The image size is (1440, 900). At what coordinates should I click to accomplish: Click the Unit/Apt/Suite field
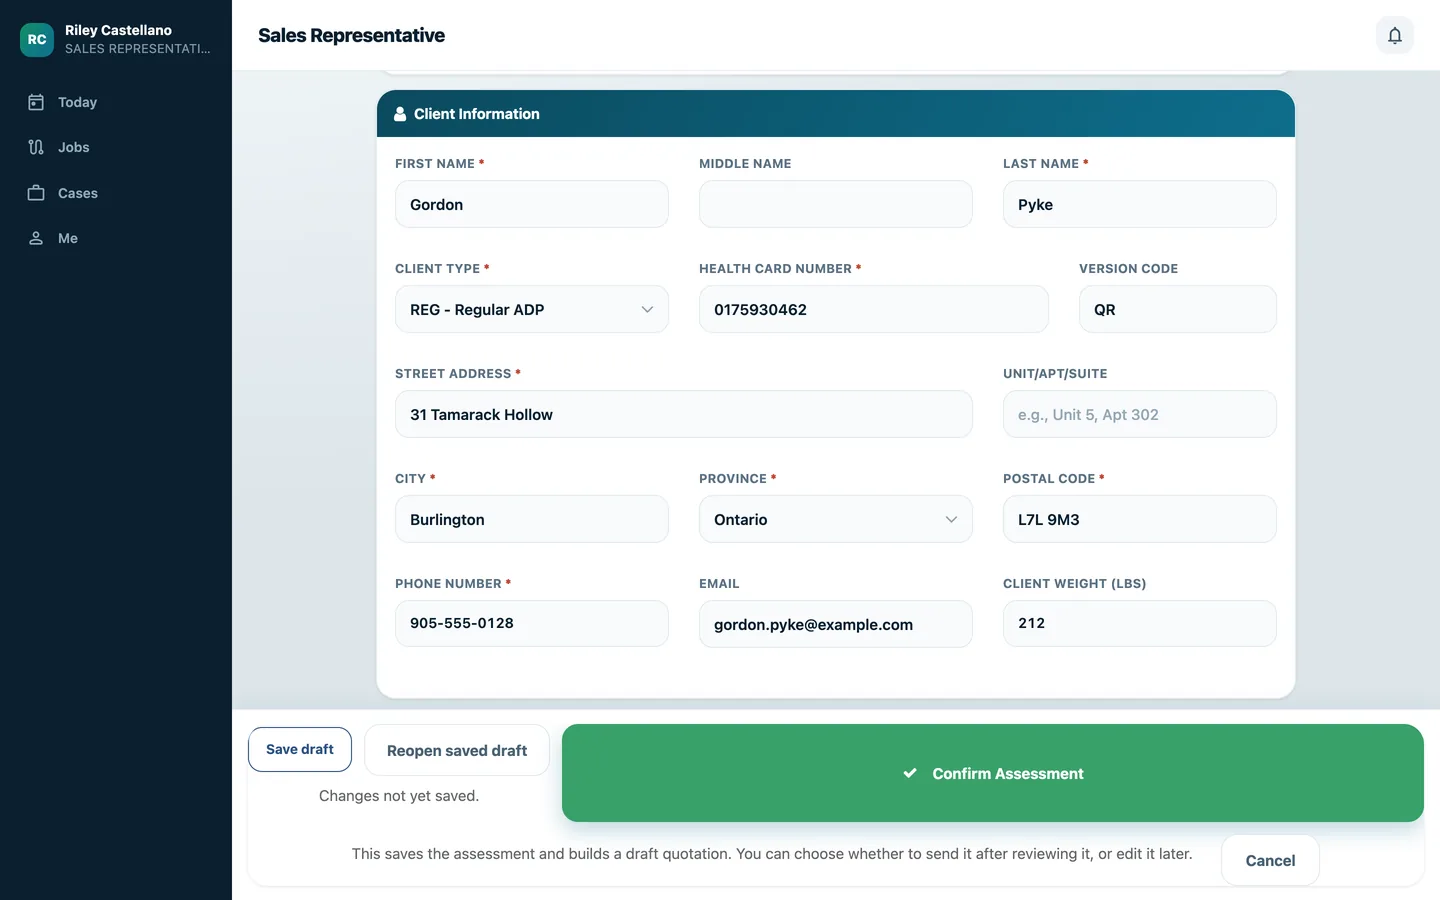point(1140,414)
